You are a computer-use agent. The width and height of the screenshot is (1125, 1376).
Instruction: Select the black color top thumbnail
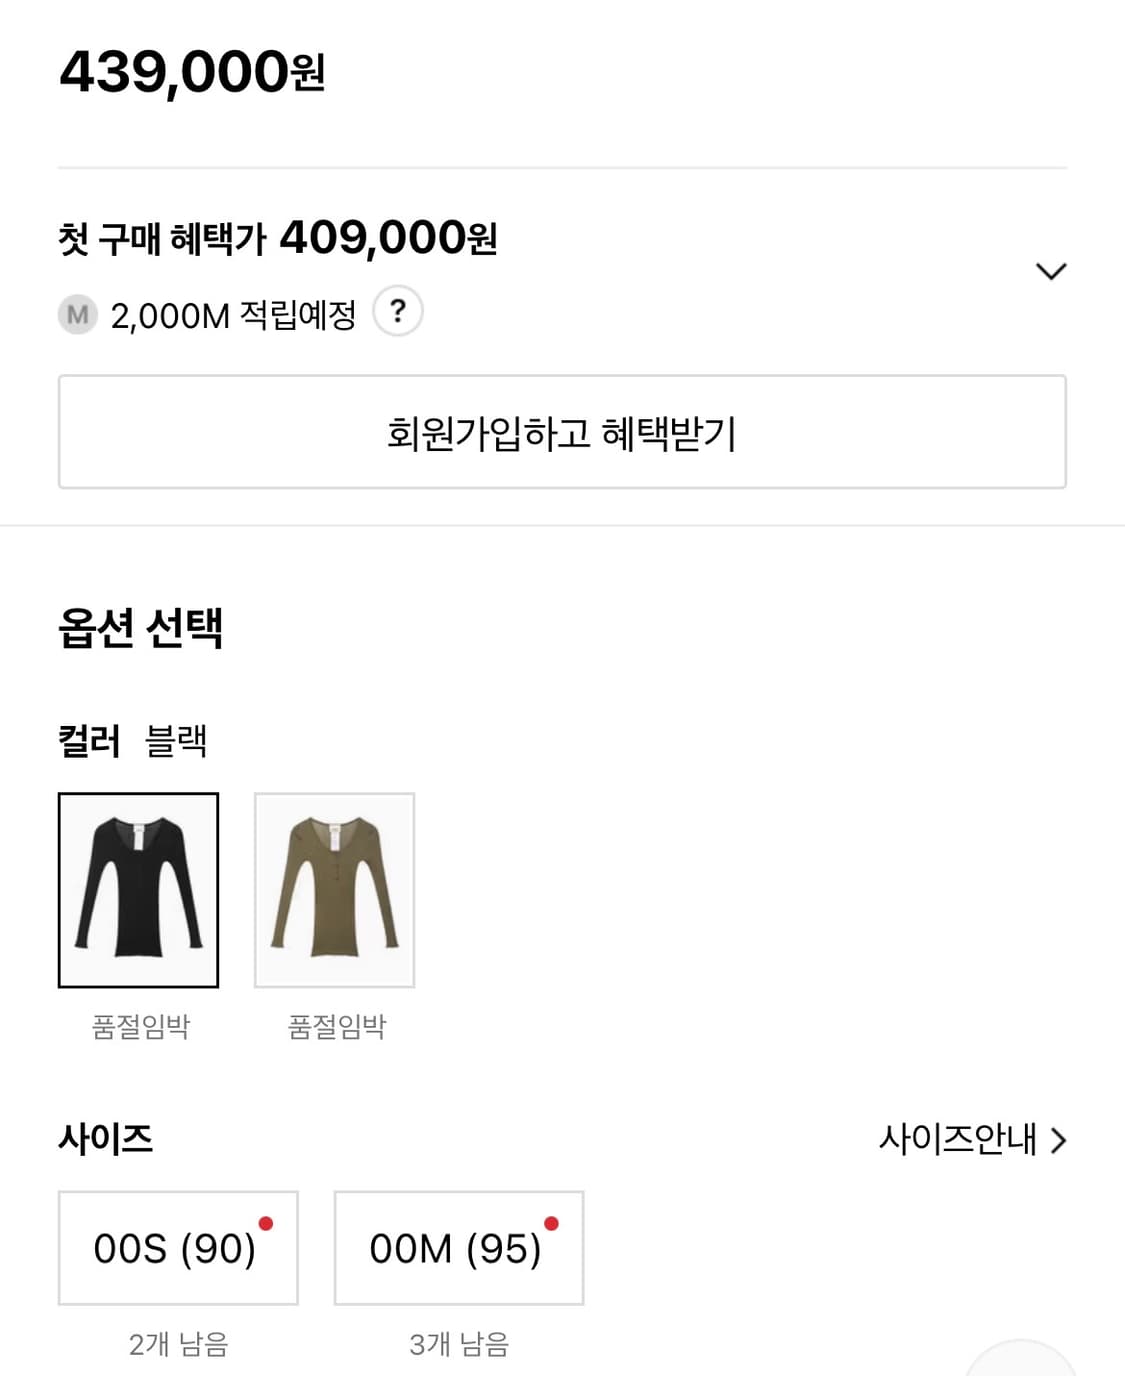[138, 889]
